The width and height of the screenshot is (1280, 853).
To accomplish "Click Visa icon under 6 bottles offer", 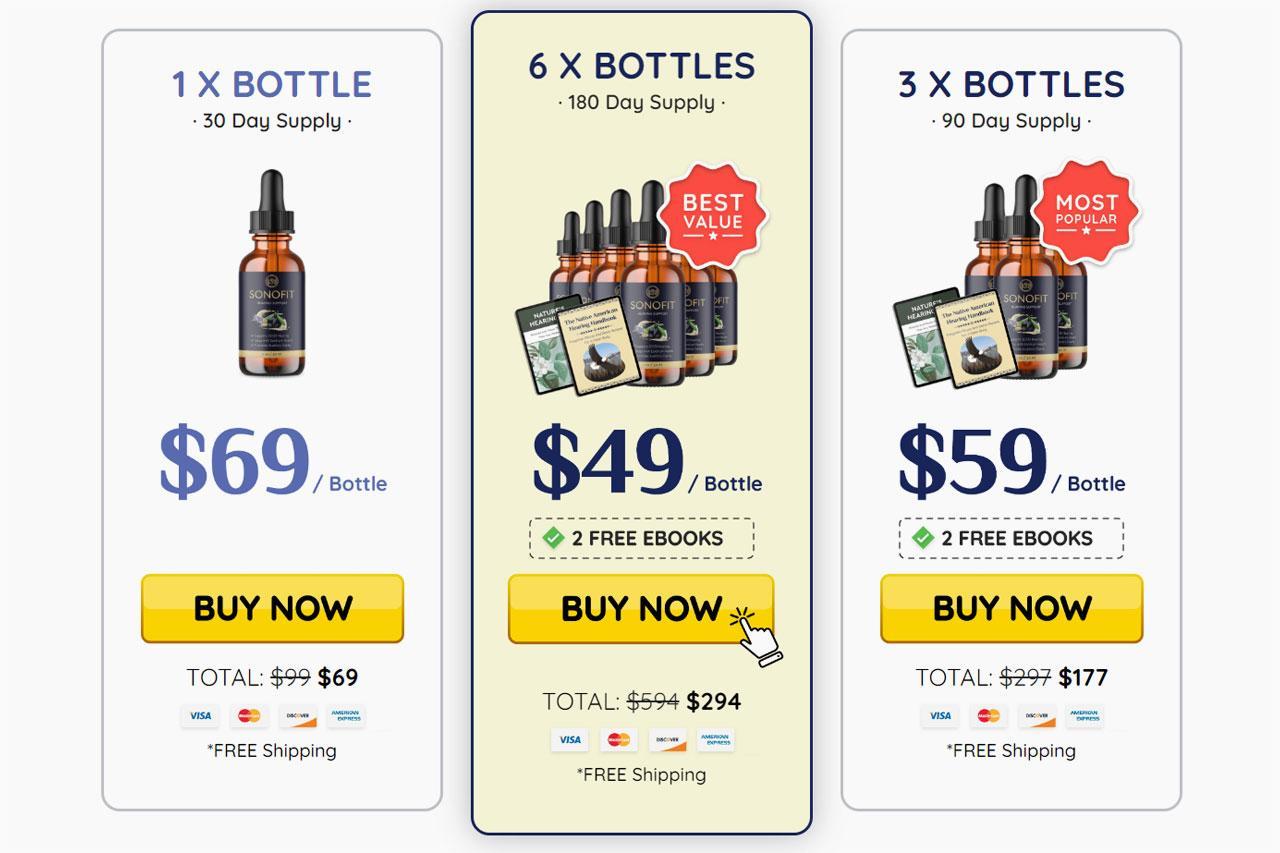I will 570,740.
